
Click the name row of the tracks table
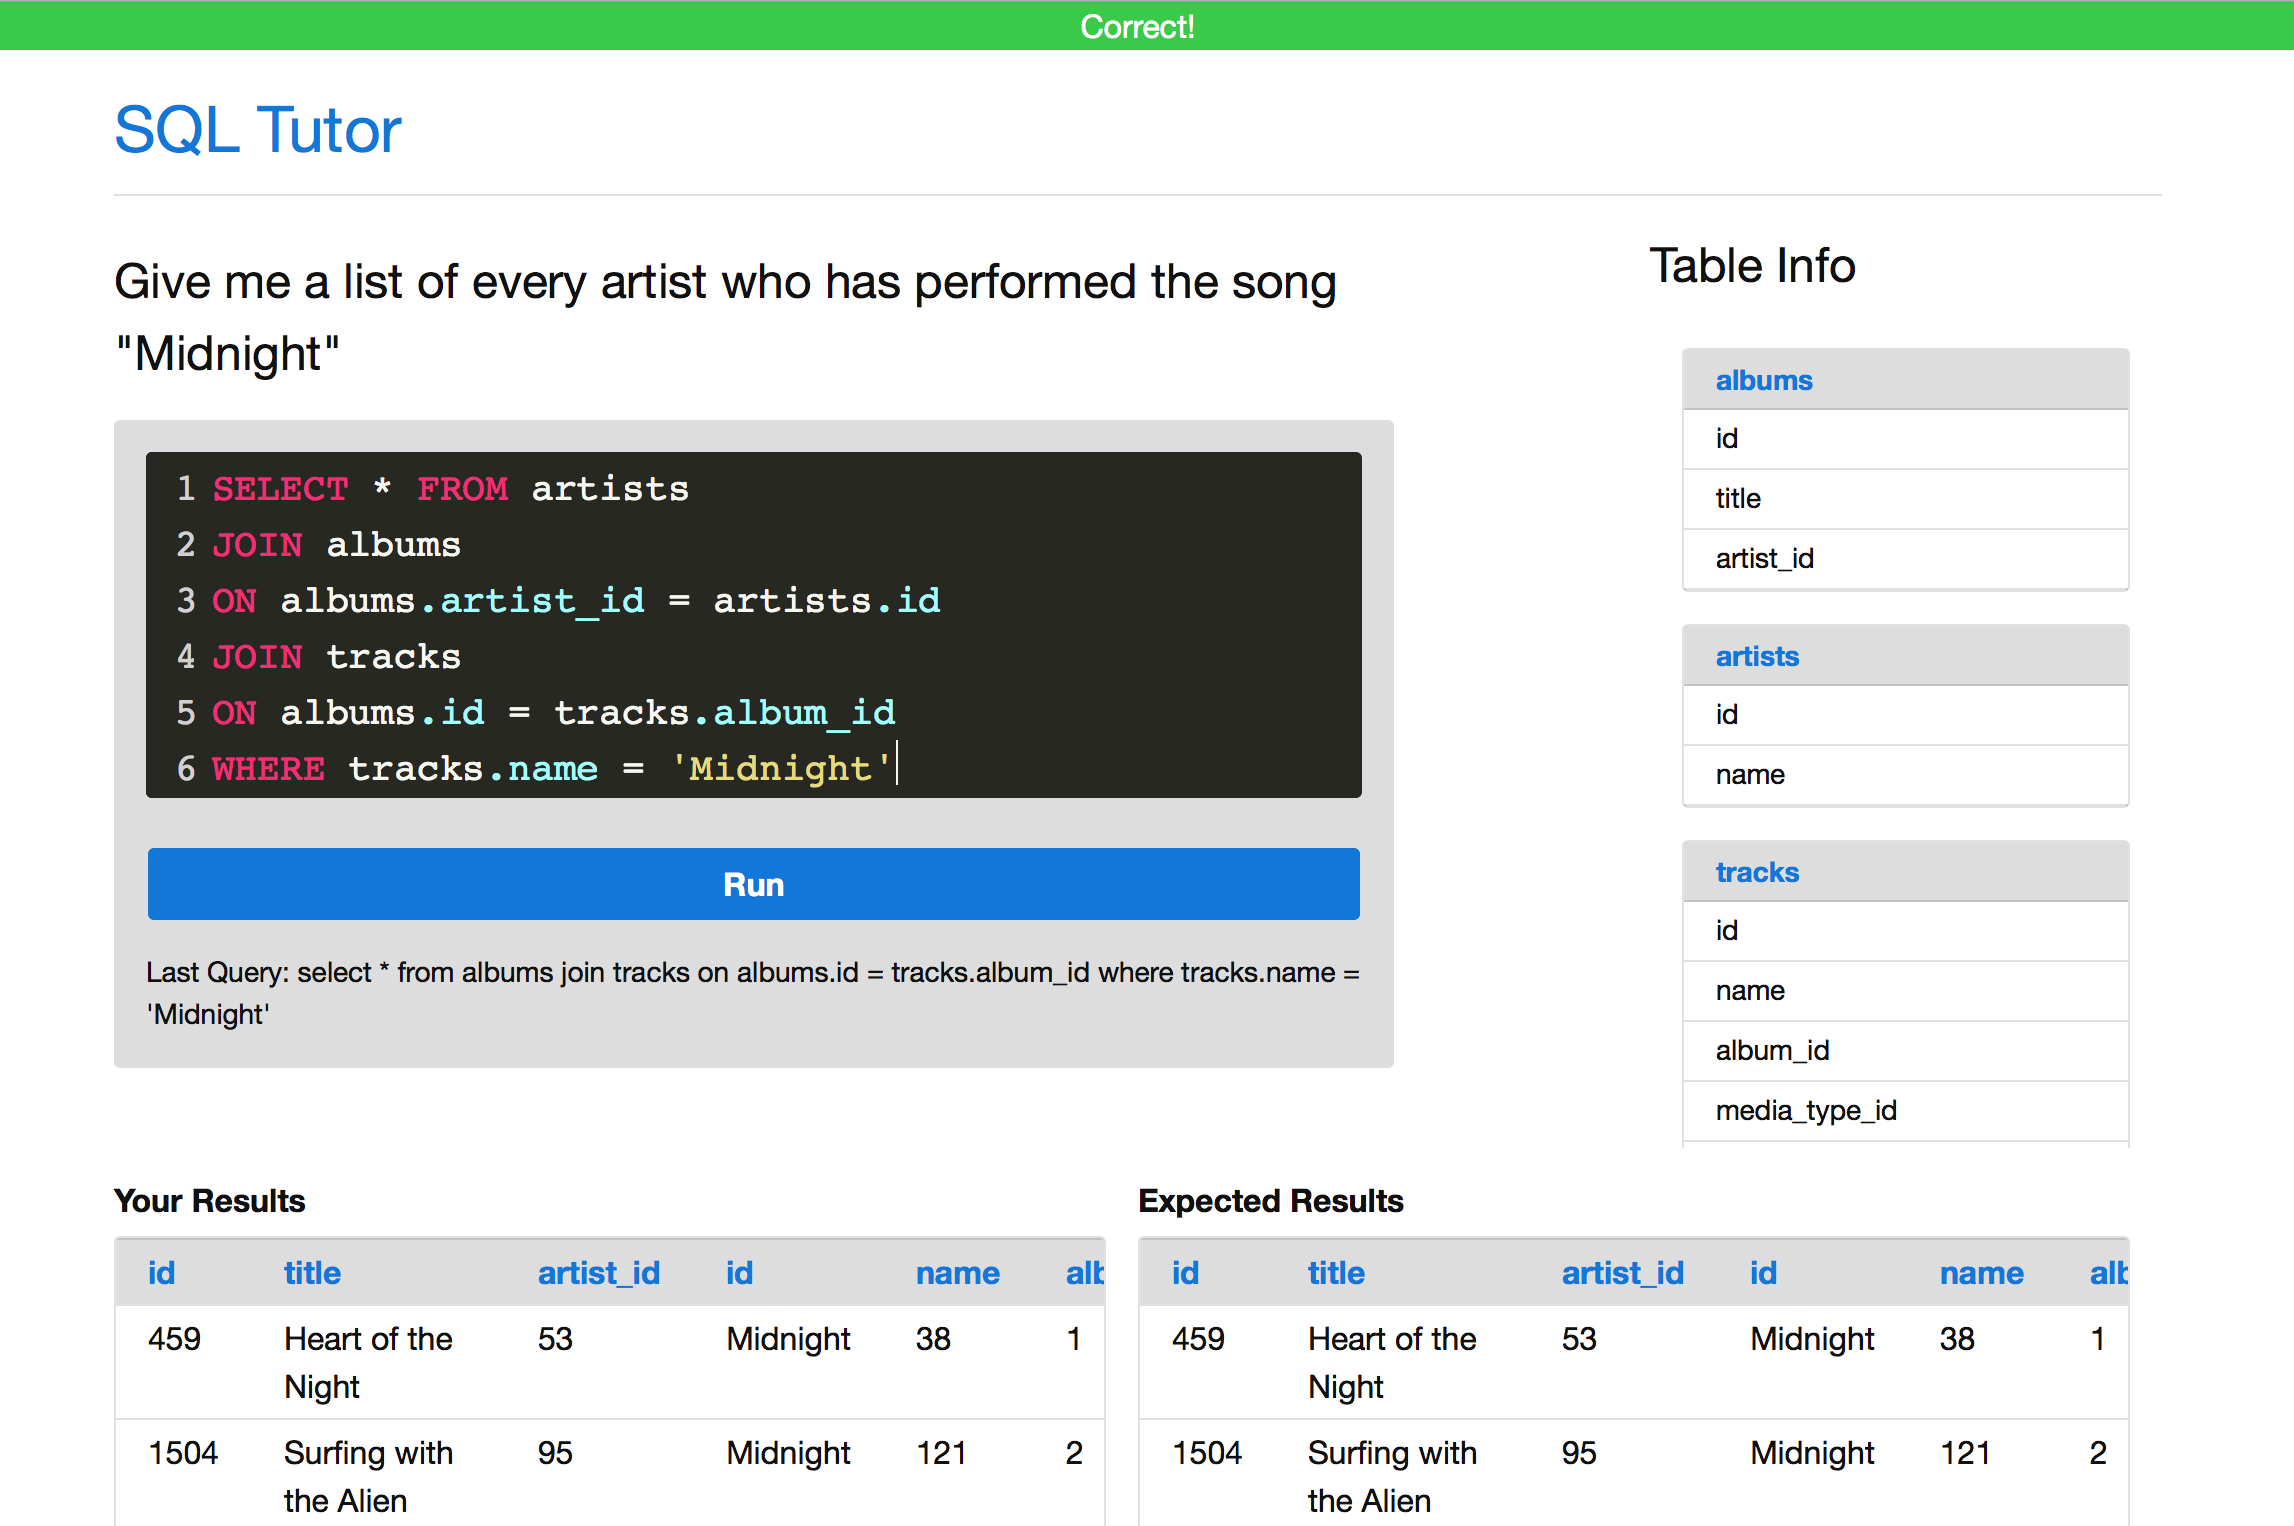point(1905,991)
